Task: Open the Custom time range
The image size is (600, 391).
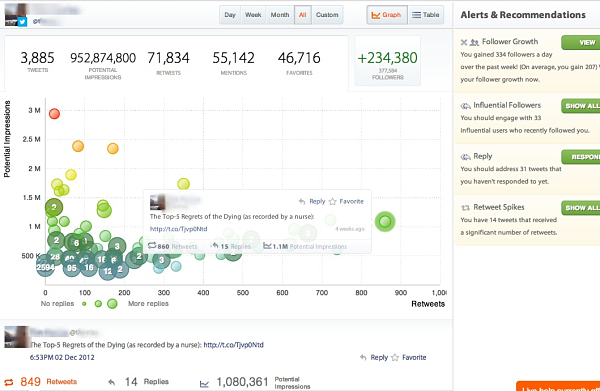Action: click(327, 15)
